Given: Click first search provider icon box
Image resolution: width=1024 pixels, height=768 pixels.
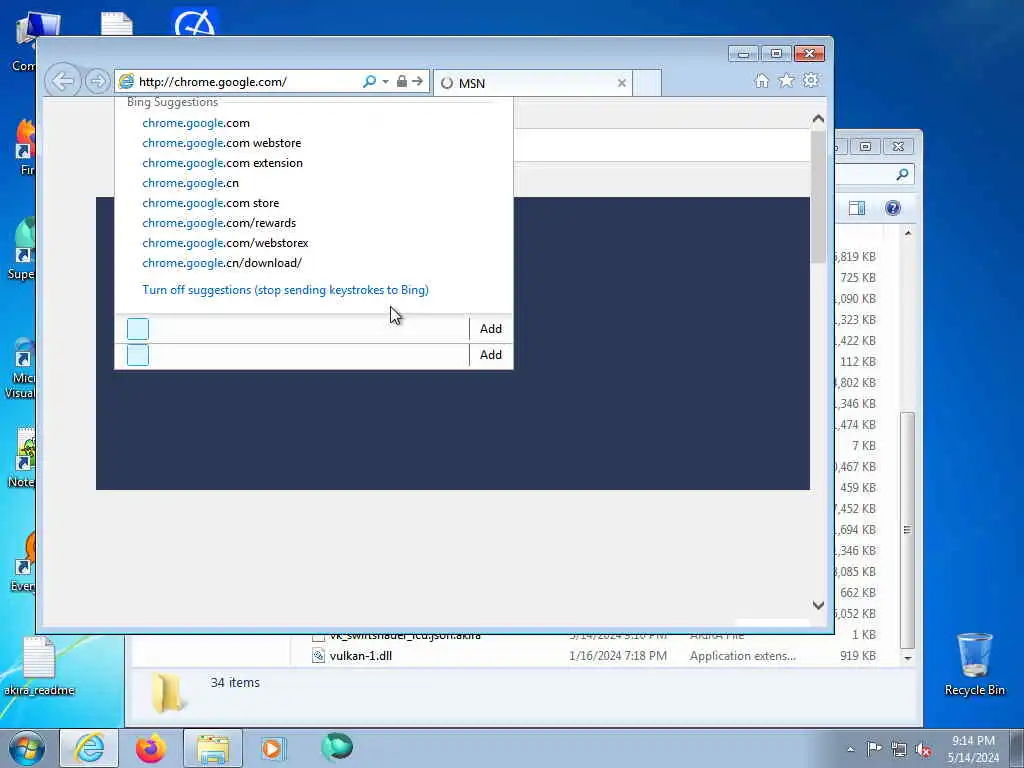Looking at the screenshot, I should (138, 329).
